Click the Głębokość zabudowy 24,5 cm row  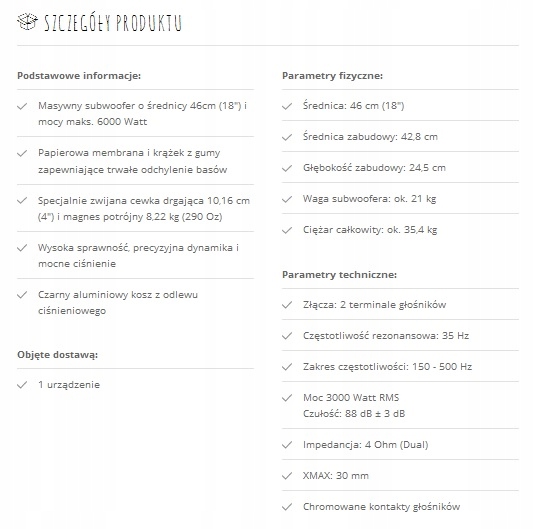[x=400, y=168]
